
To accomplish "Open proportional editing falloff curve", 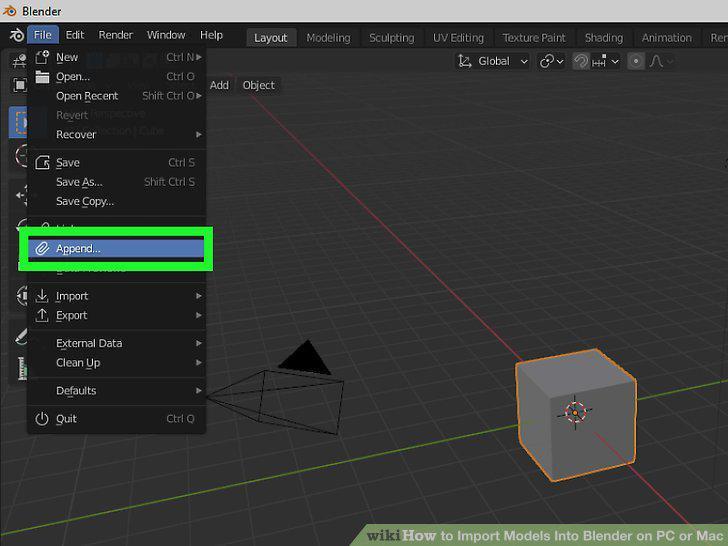I will 660,61.
